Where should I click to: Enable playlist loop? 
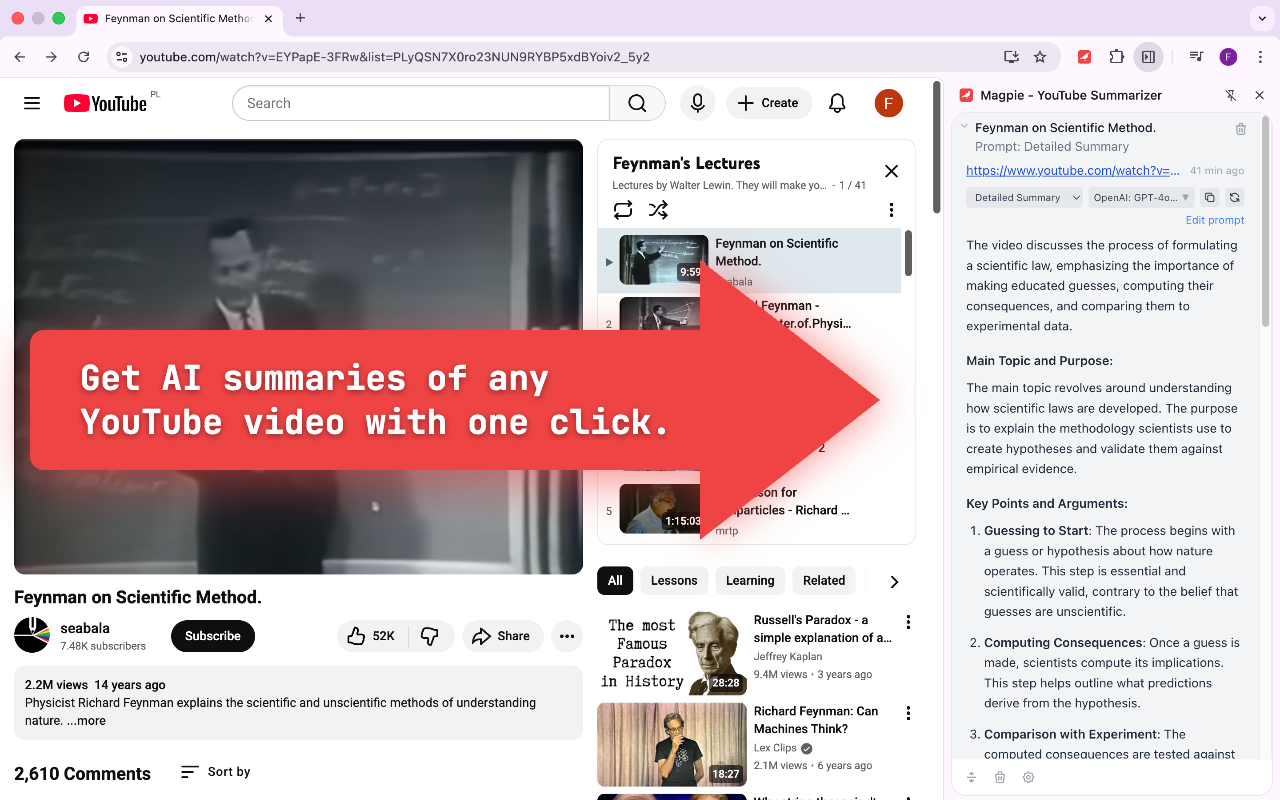[622, 210]
